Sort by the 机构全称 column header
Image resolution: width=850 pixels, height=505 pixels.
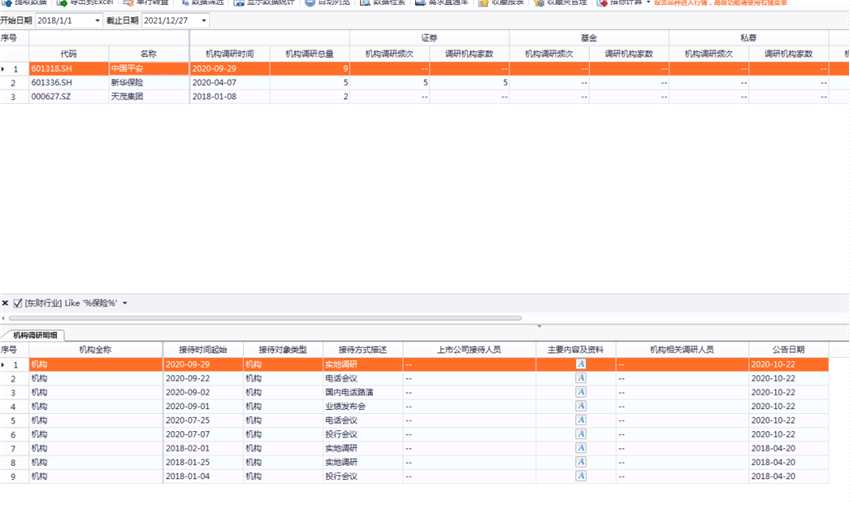point(95,349)
